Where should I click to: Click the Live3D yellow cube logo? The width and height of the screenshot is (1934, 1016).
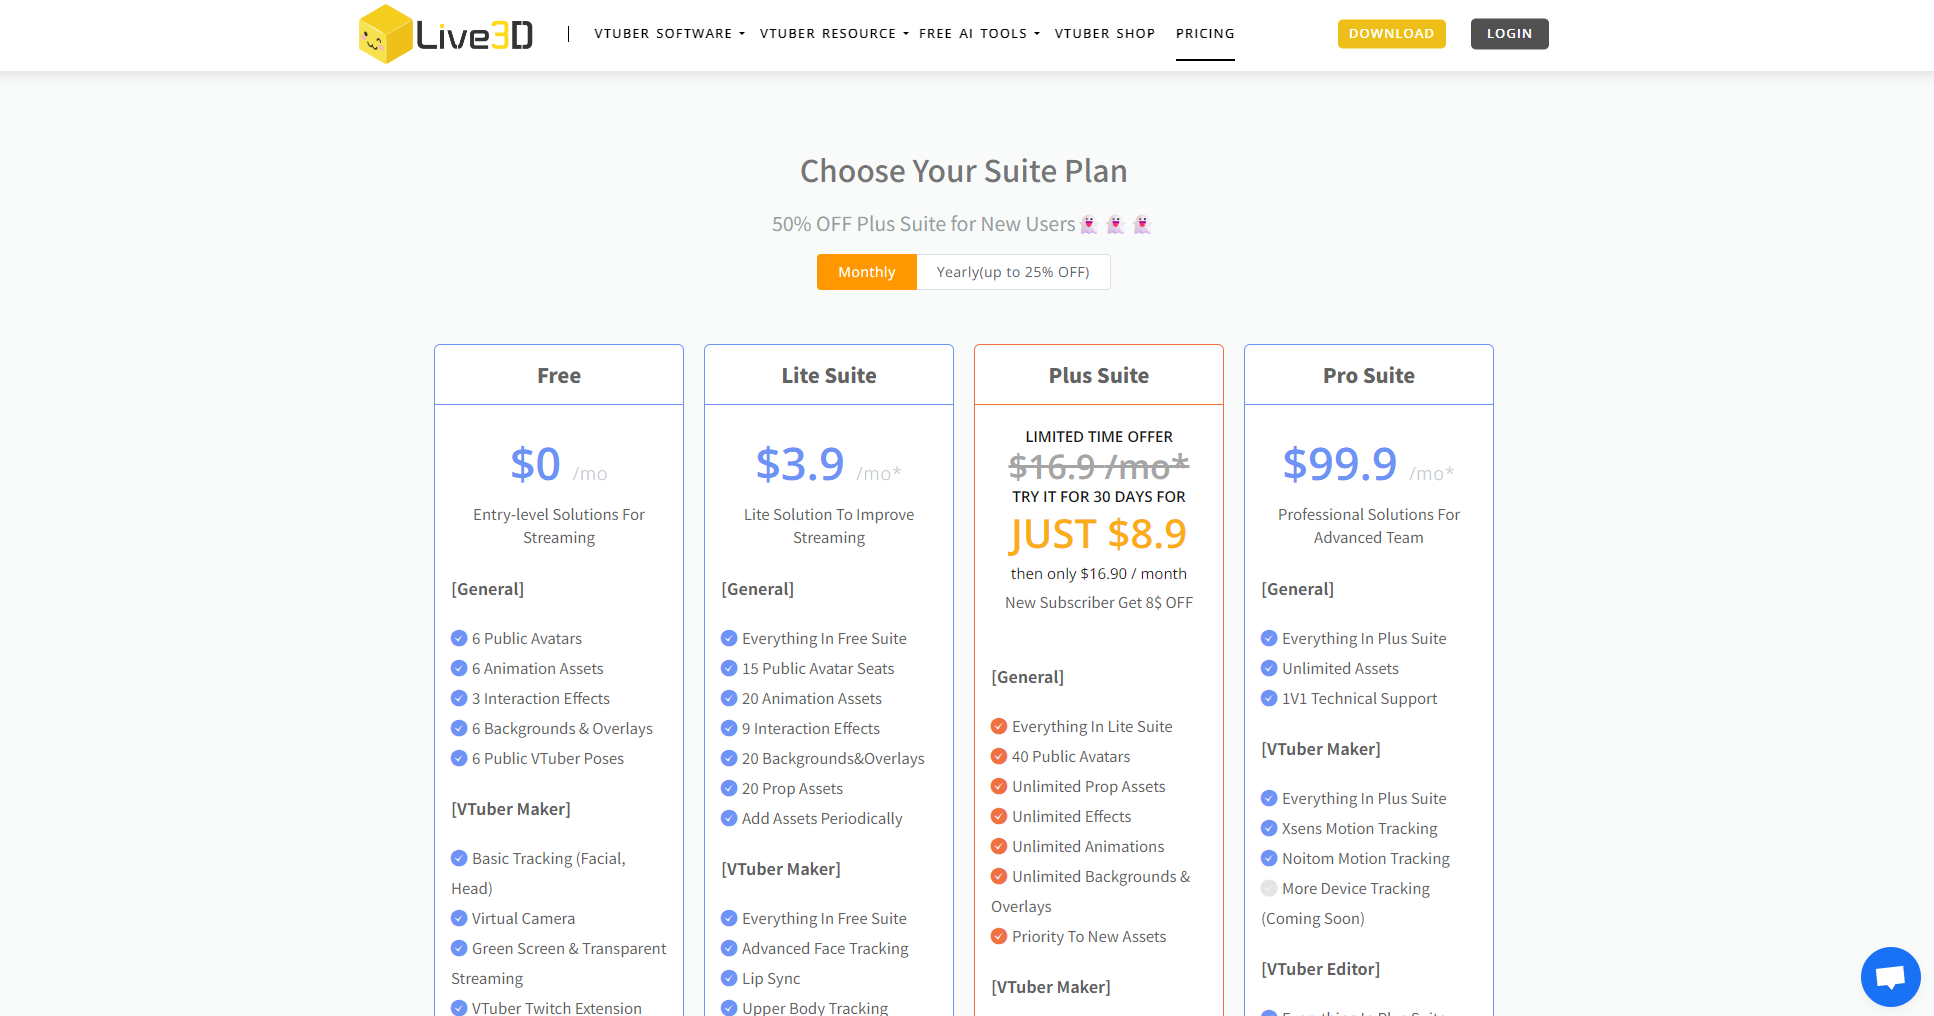(385, 35)
